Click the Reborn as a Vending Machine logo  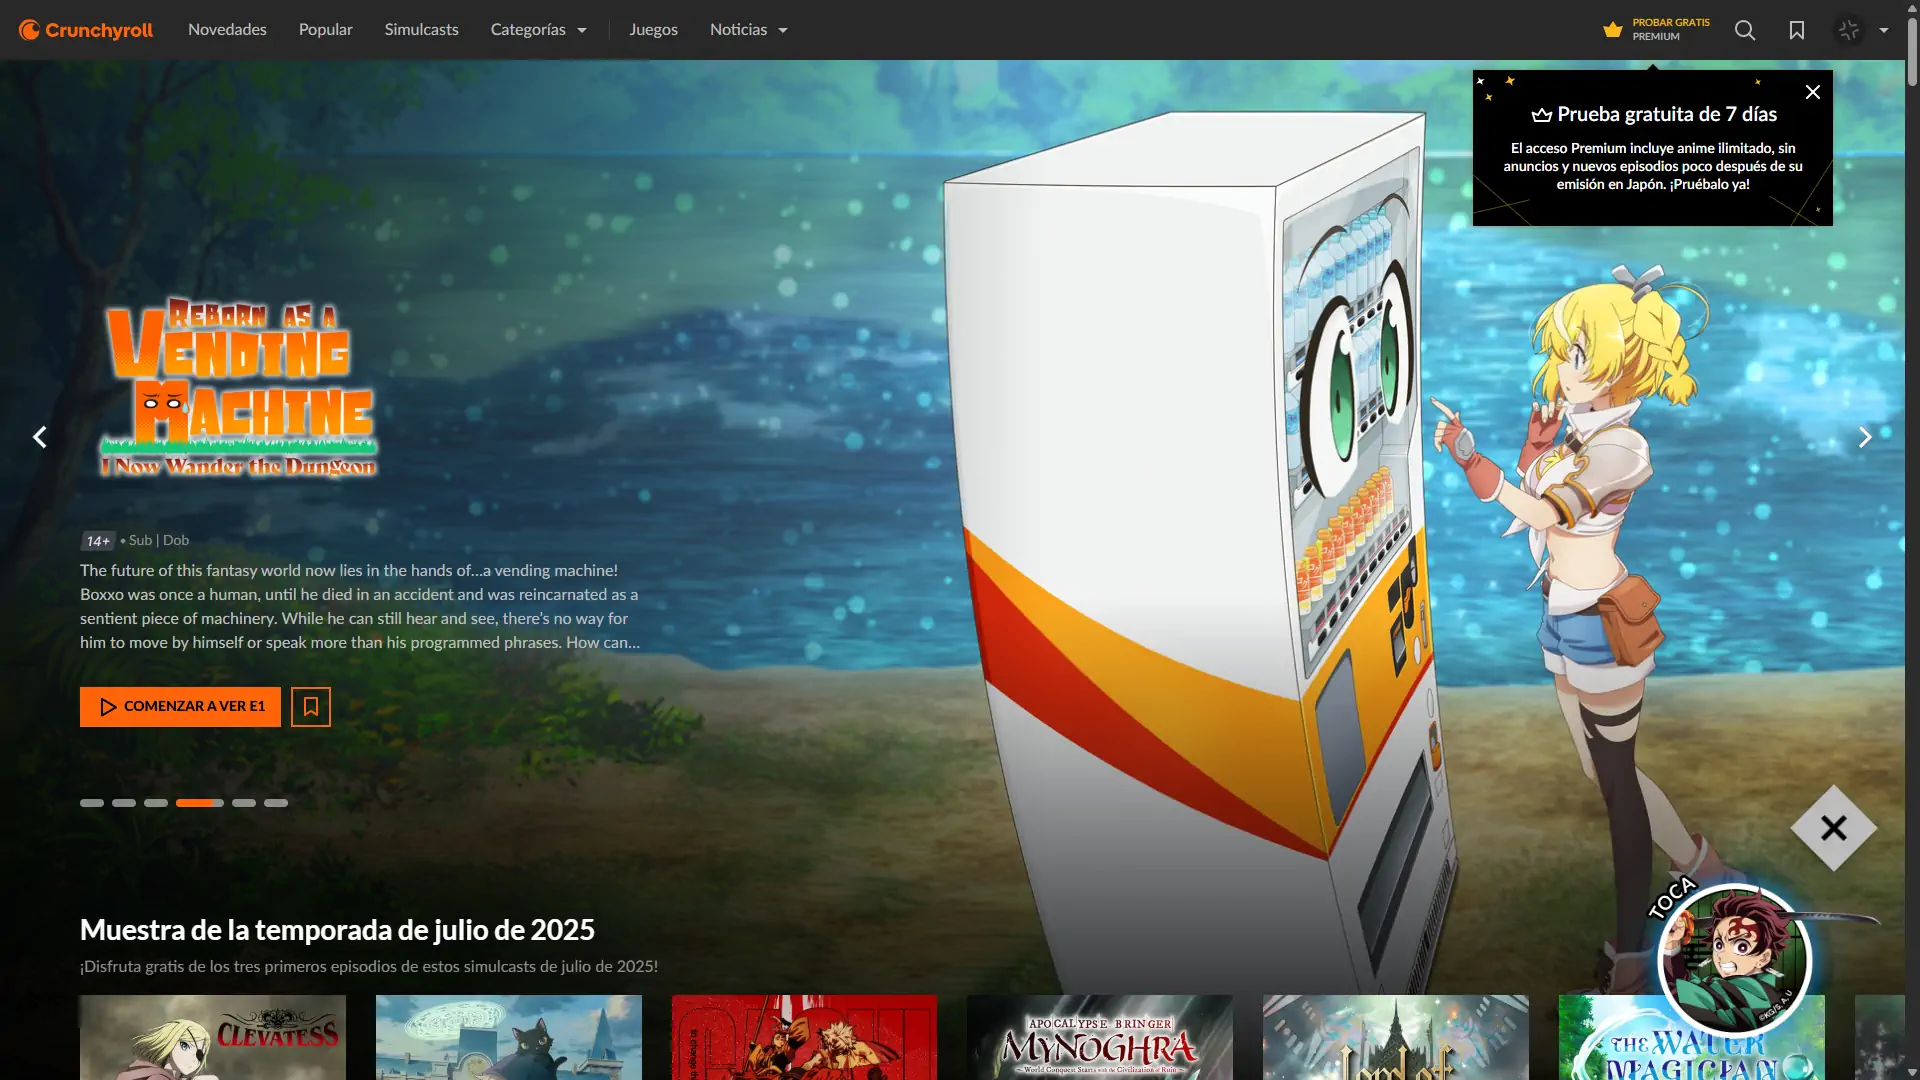click(239, 387)
